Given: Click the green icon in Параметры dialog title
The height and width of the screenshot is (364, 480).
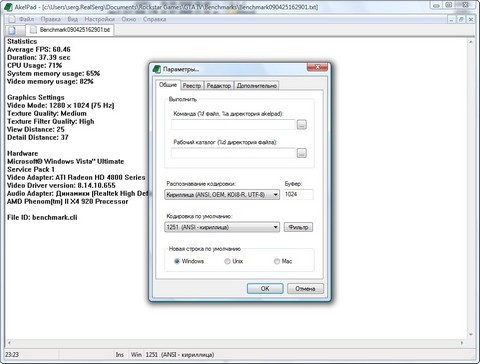Looking at the screenshot, I should click(156, 69).
